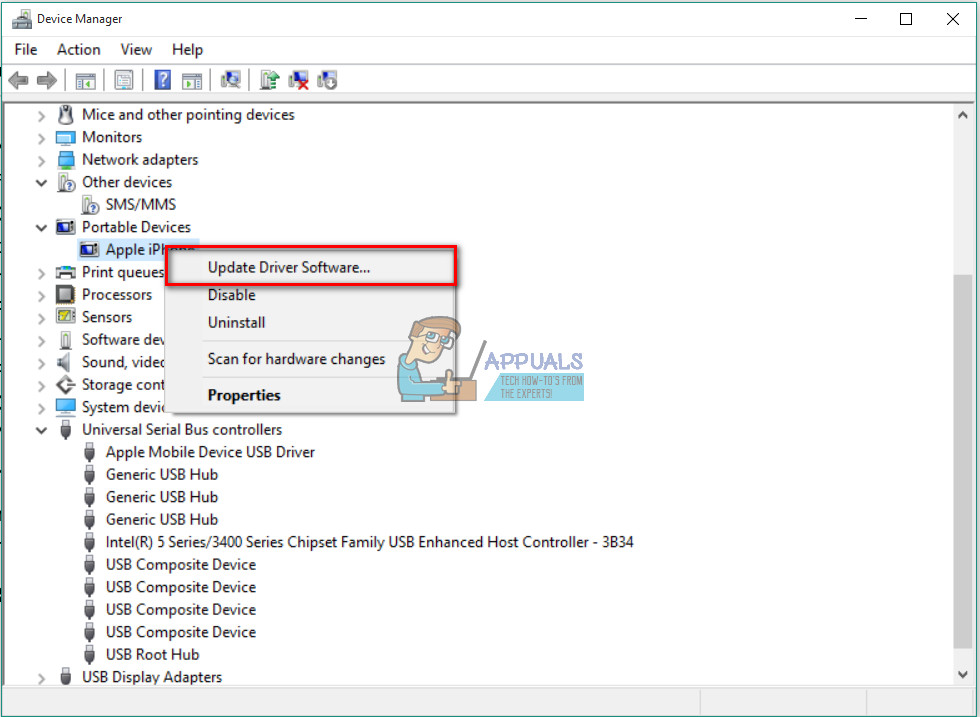Image resolution: width=980 pixels, height=717 pixels.
Task: Click the Network adapters category icon
Action: click(66, 160)
